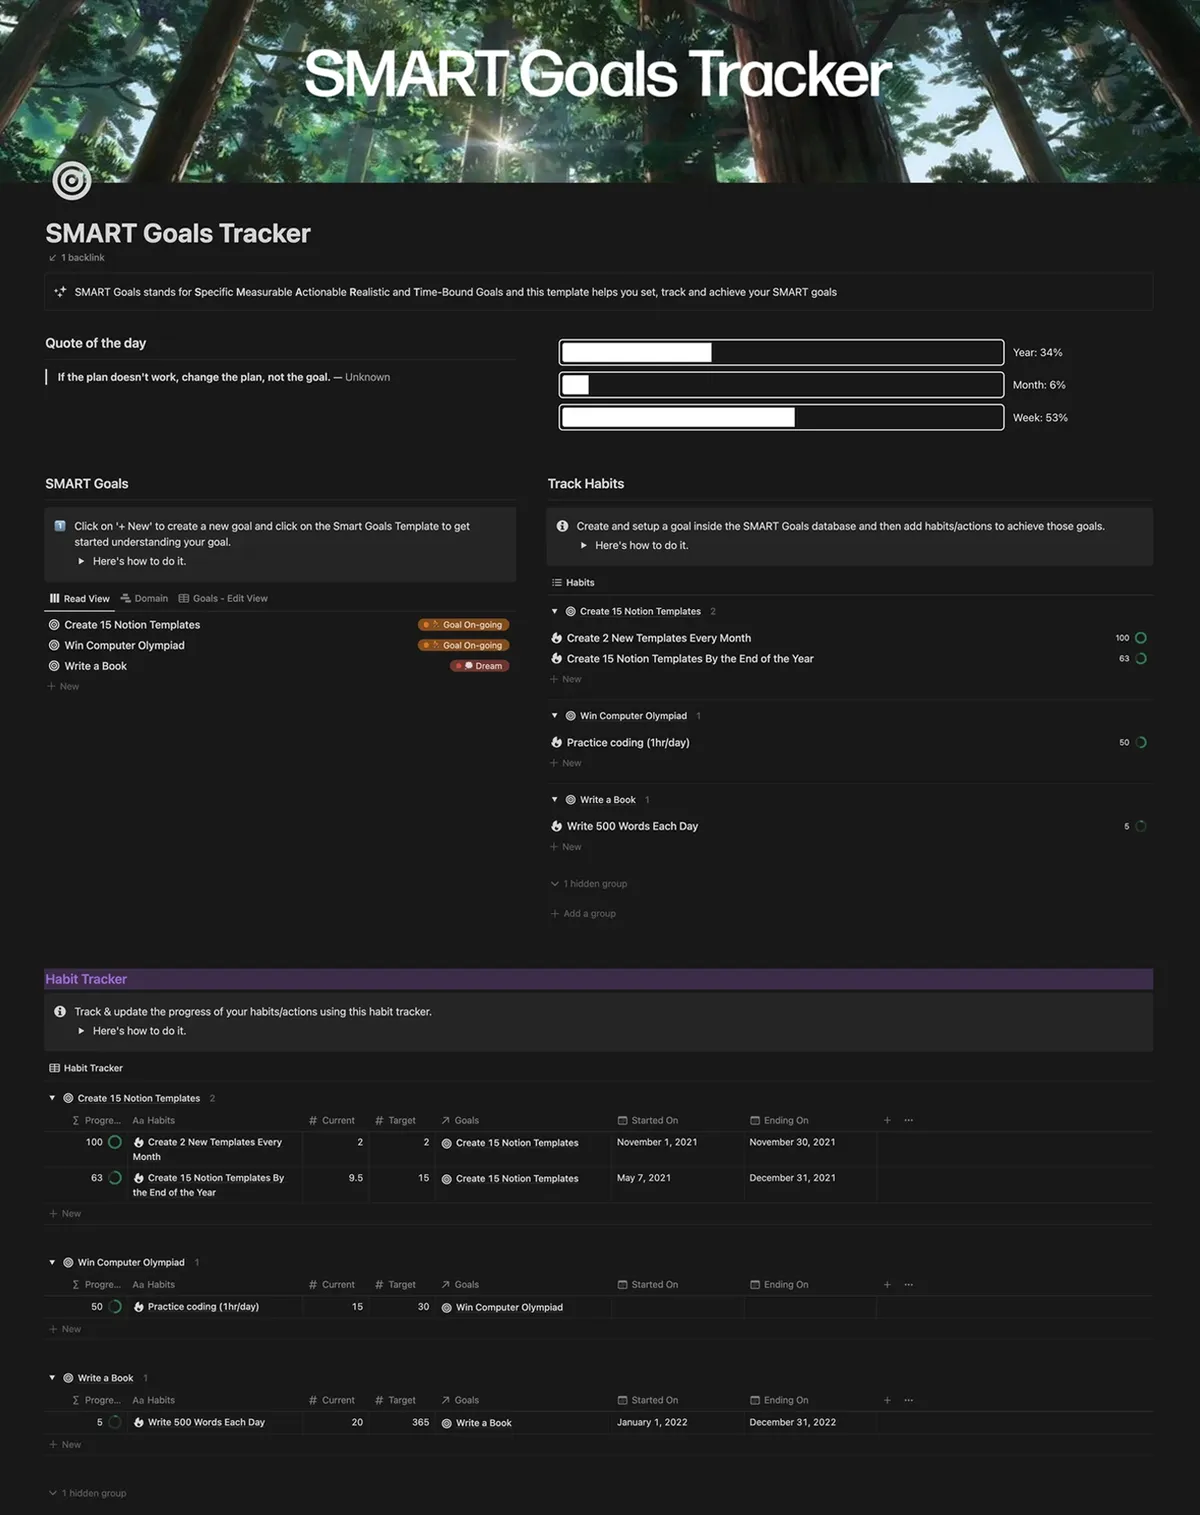
Task: Click the fire icon of Practice coding row in Habit Tracker table
Action: (x=139, y=1307)
